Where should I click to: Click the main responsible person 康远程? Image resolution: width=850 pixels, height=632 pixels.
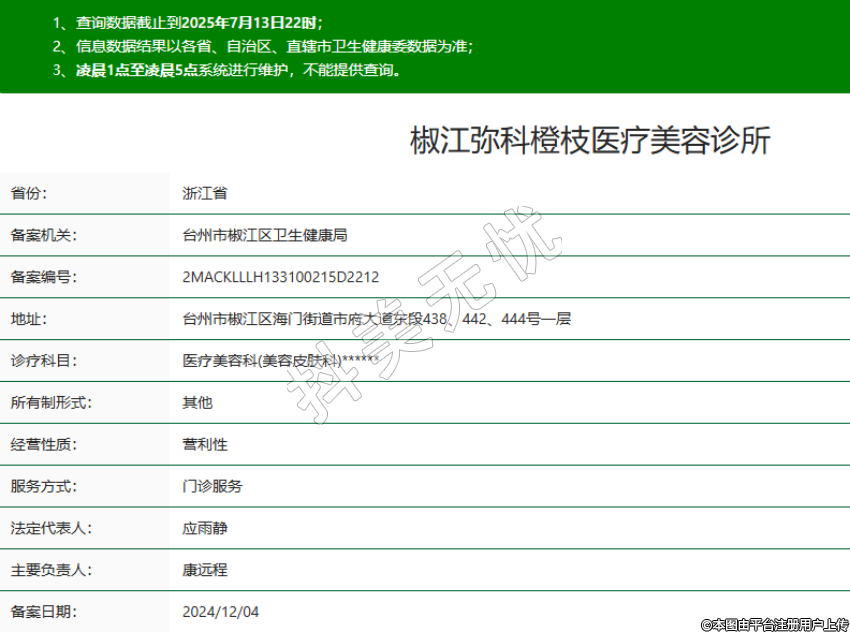point(204,570)
